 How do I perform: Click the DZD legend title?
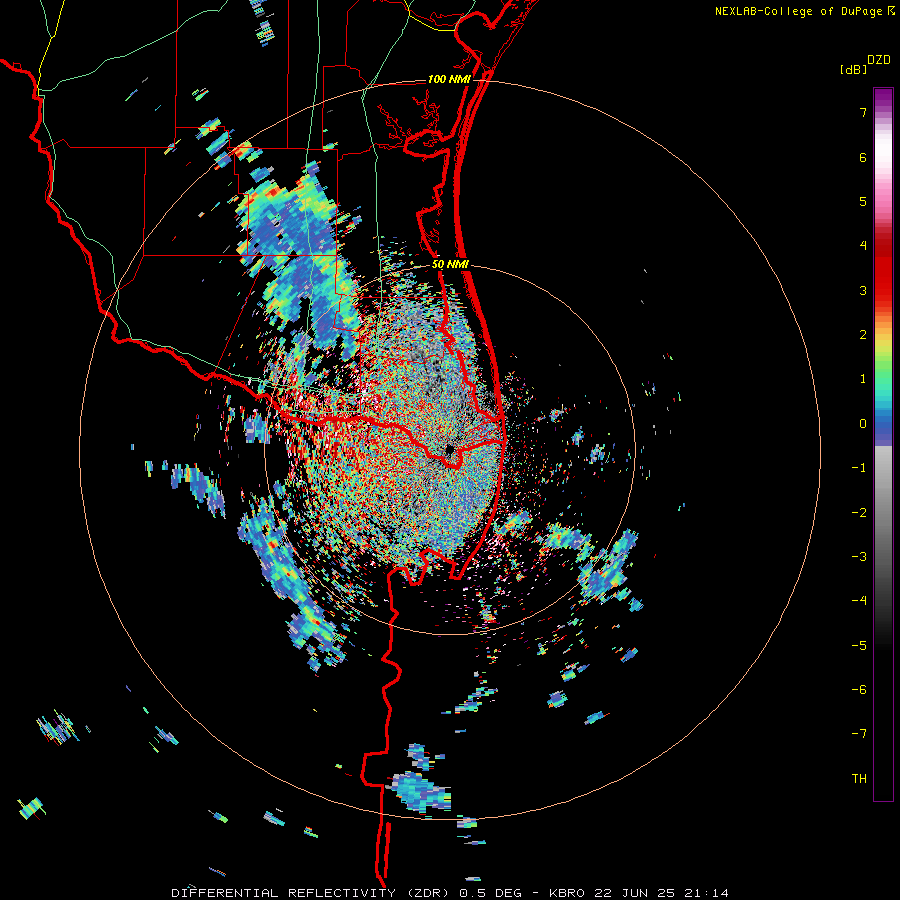point(879,60)
